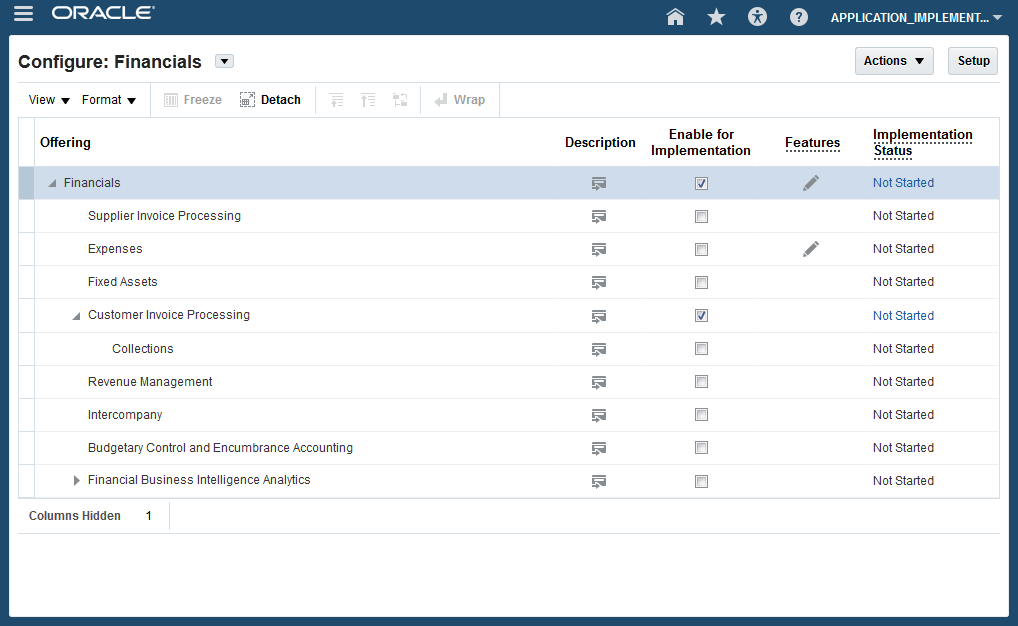The width and height of the screenshot is (1018, 626).
Task: Expand Financial Business Intelligence Analytics node
Action: (77, 481)
